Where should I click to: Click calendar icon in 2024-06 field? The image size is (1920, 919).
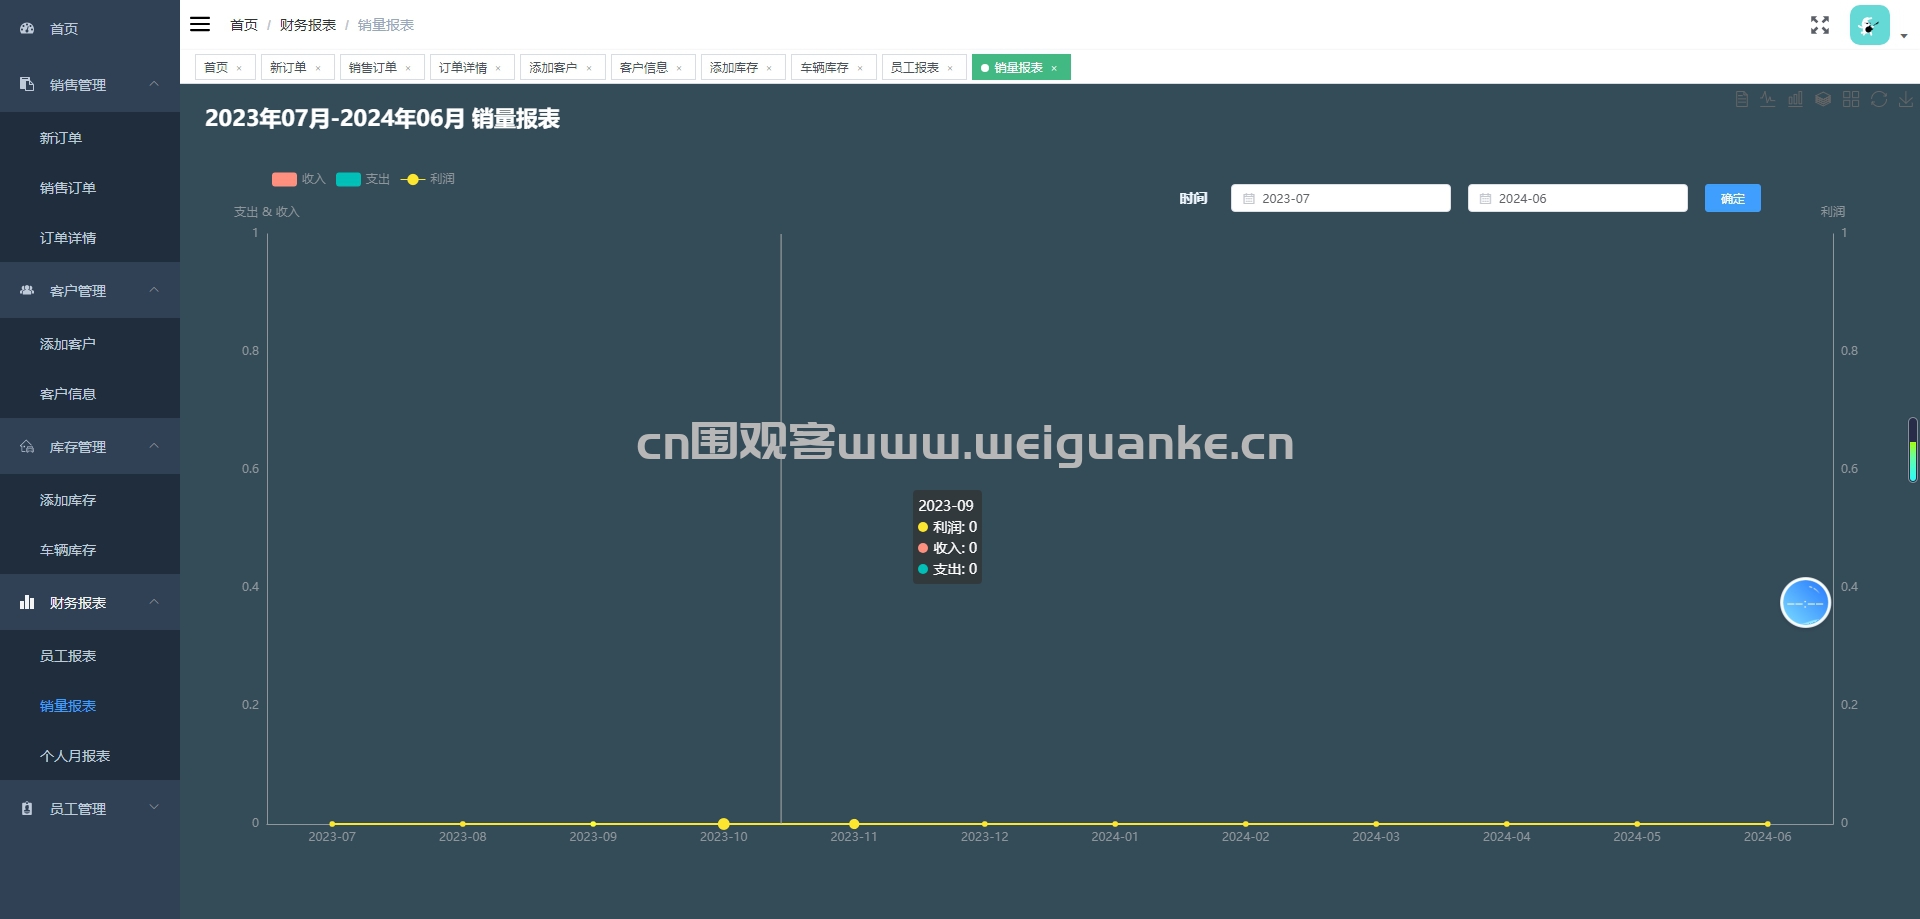pyautogui.click(x=1485, y=199)
